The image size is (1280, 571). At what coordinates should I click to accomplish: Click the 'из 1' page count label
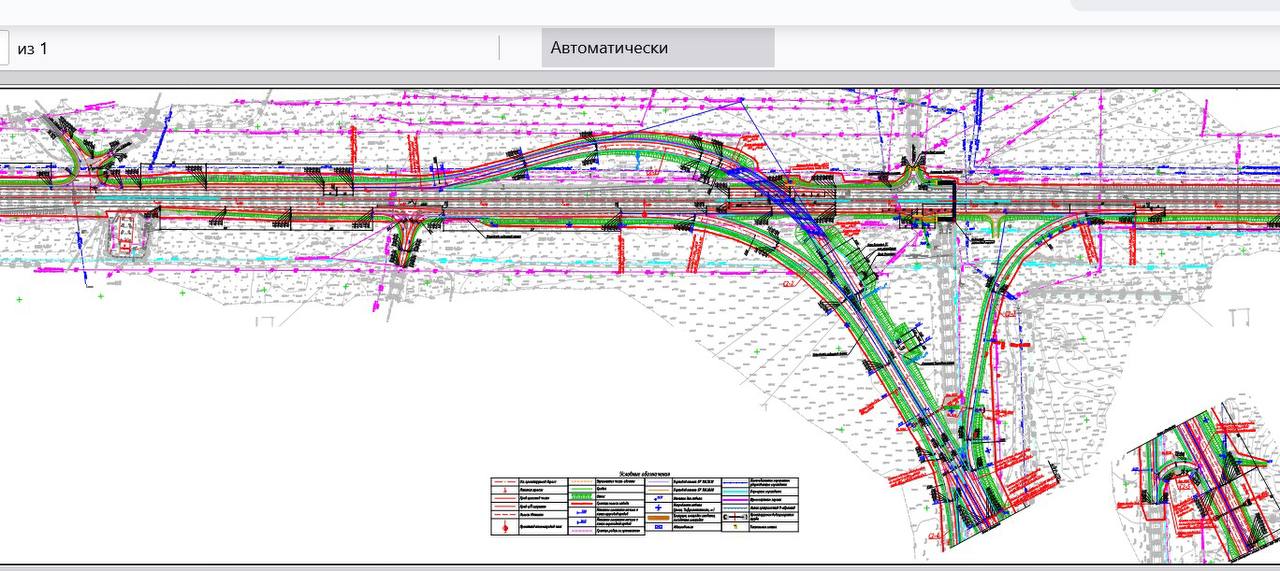(32, 48)
